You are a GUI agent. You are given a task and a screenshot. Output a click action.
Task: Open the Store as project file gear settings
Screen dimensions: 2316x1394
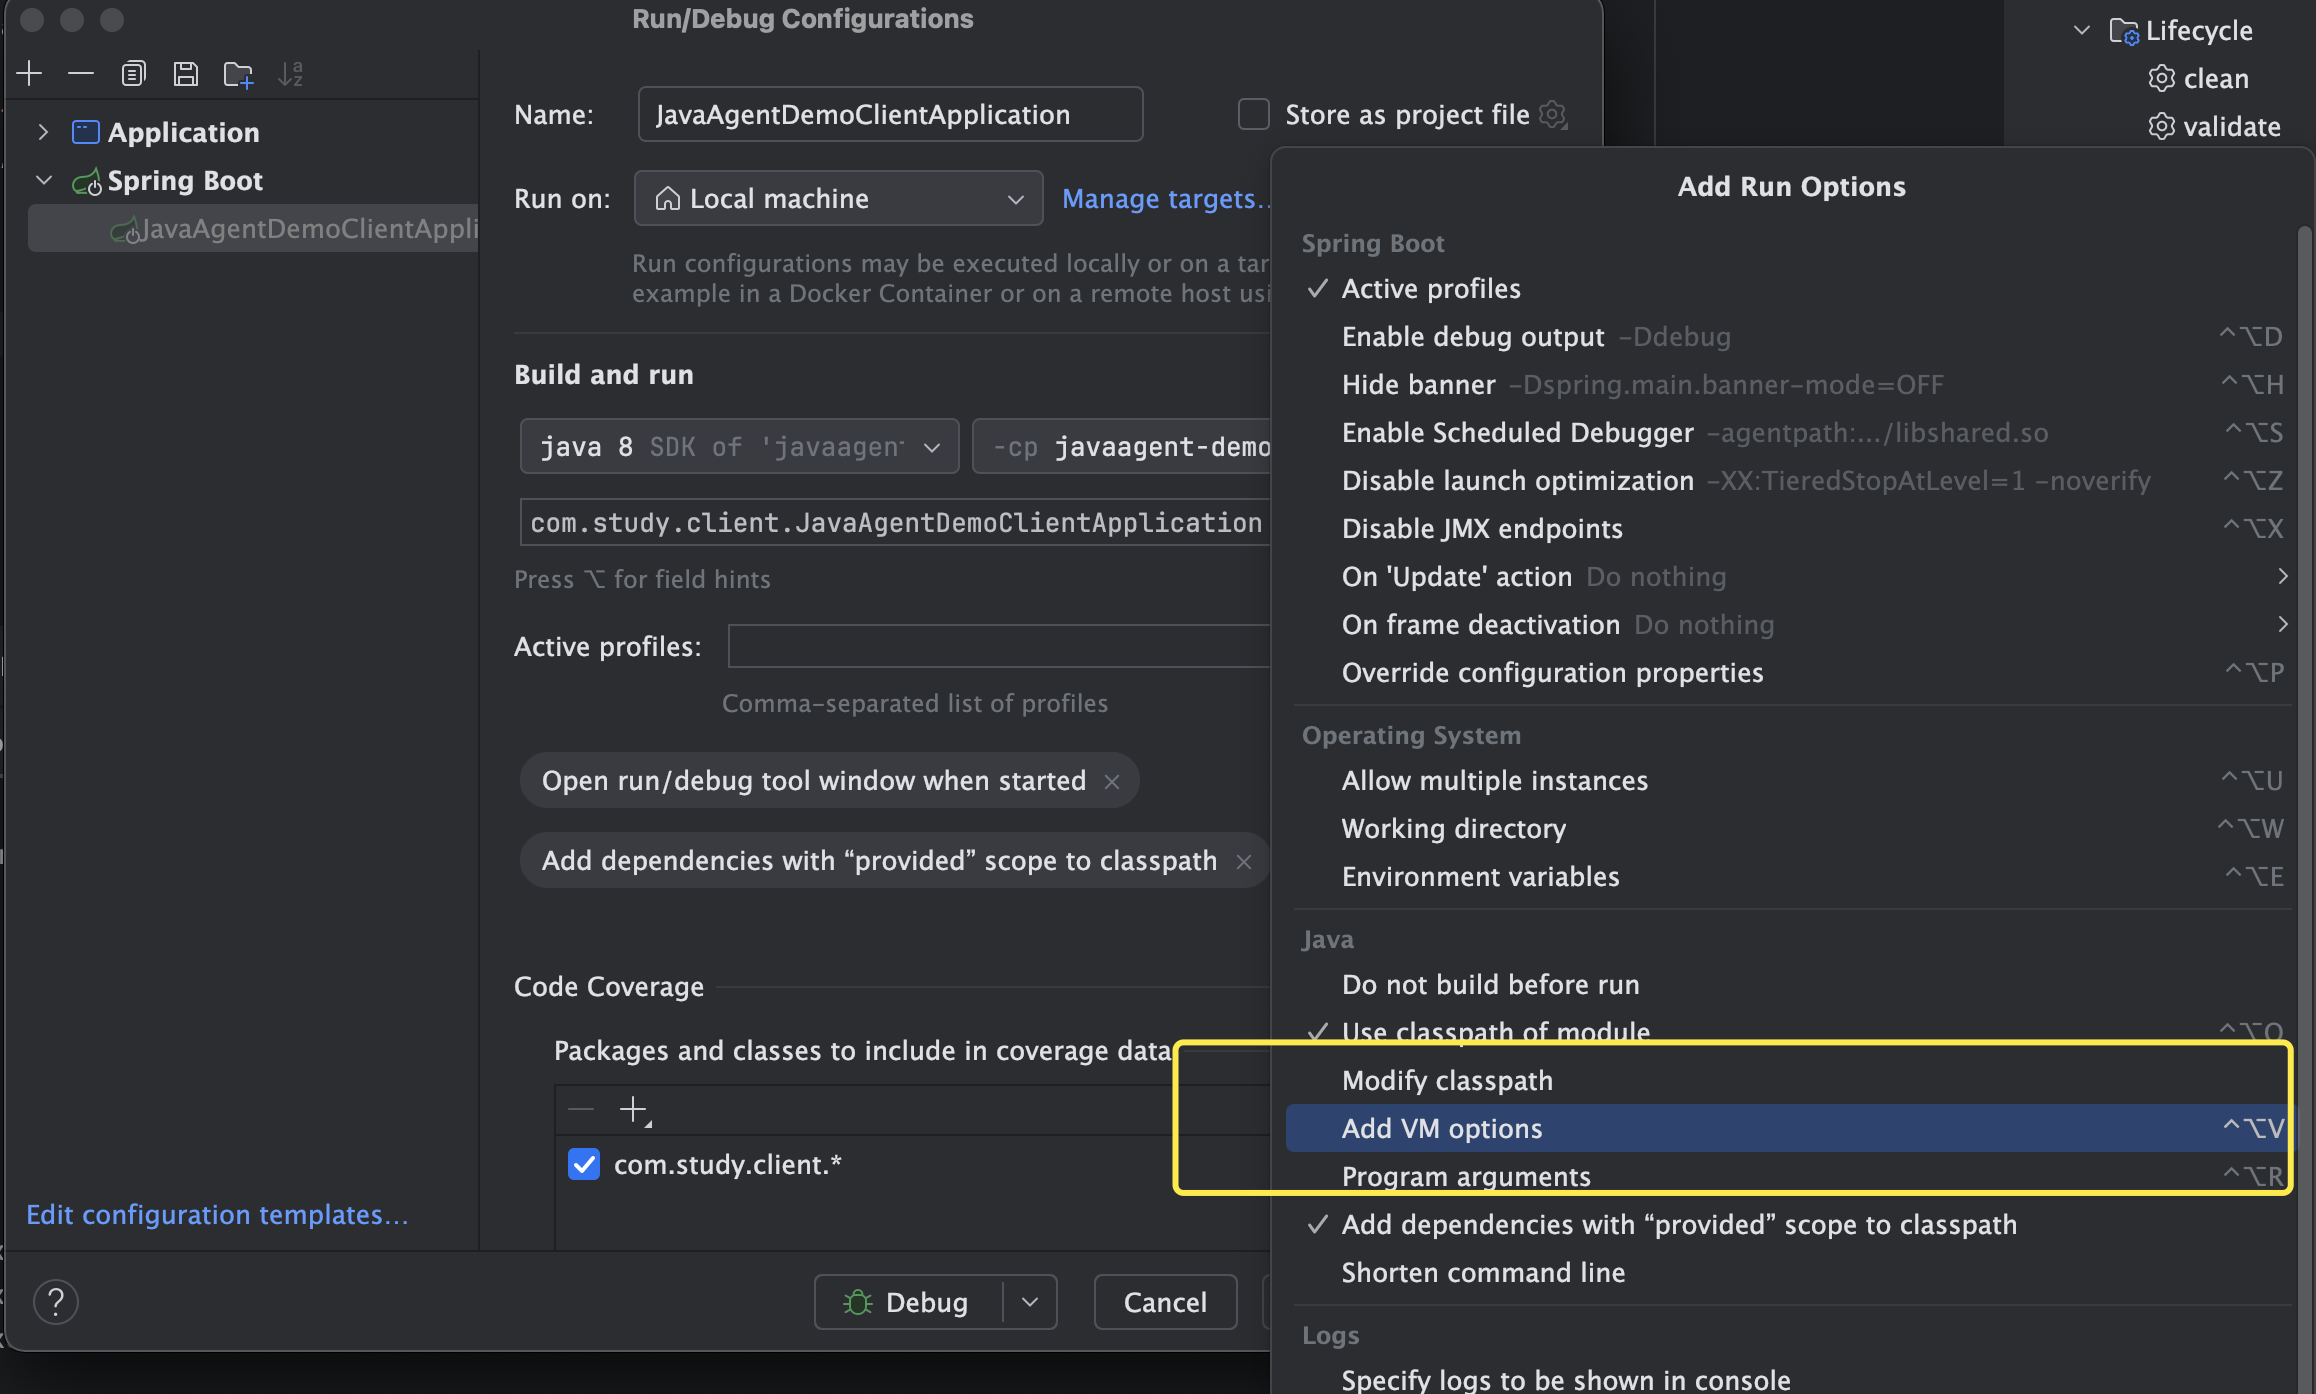(1552, 114)
